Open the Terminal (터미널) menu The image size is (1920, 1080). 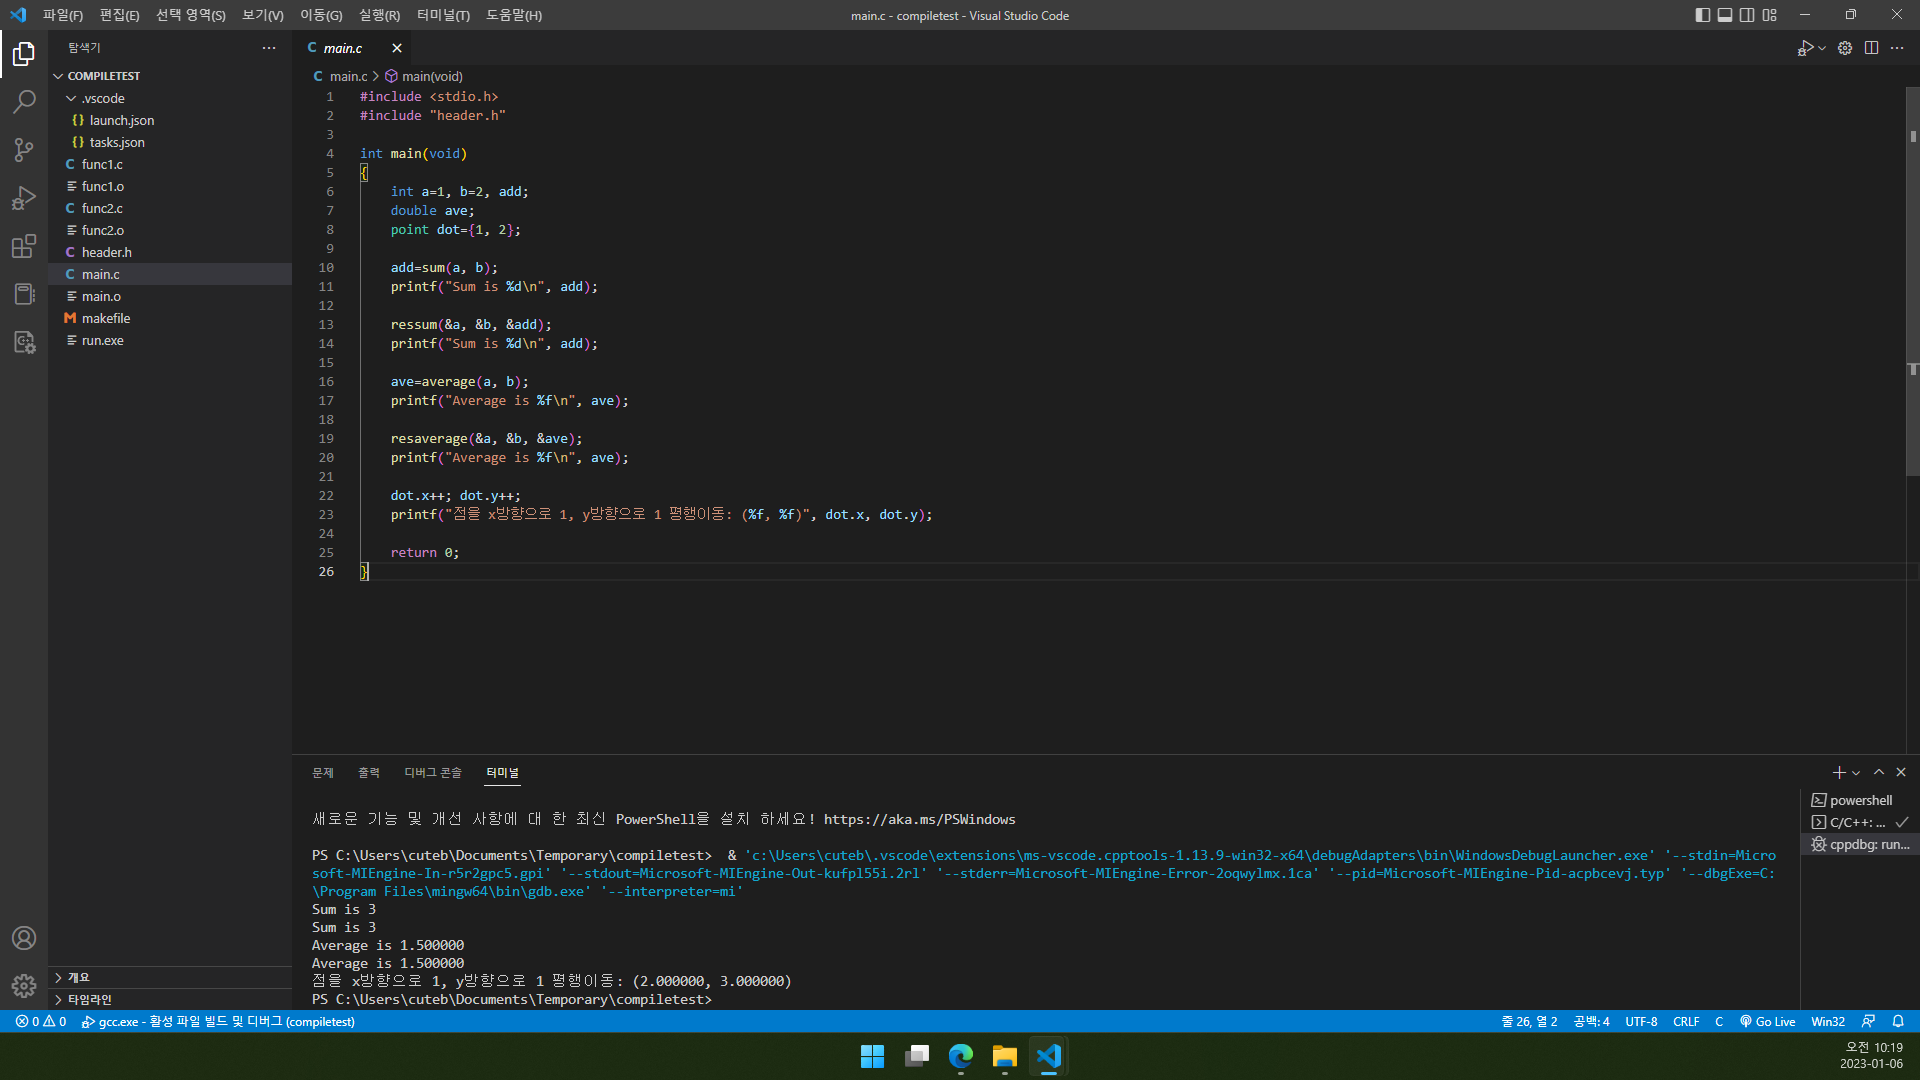pos(443,15)
